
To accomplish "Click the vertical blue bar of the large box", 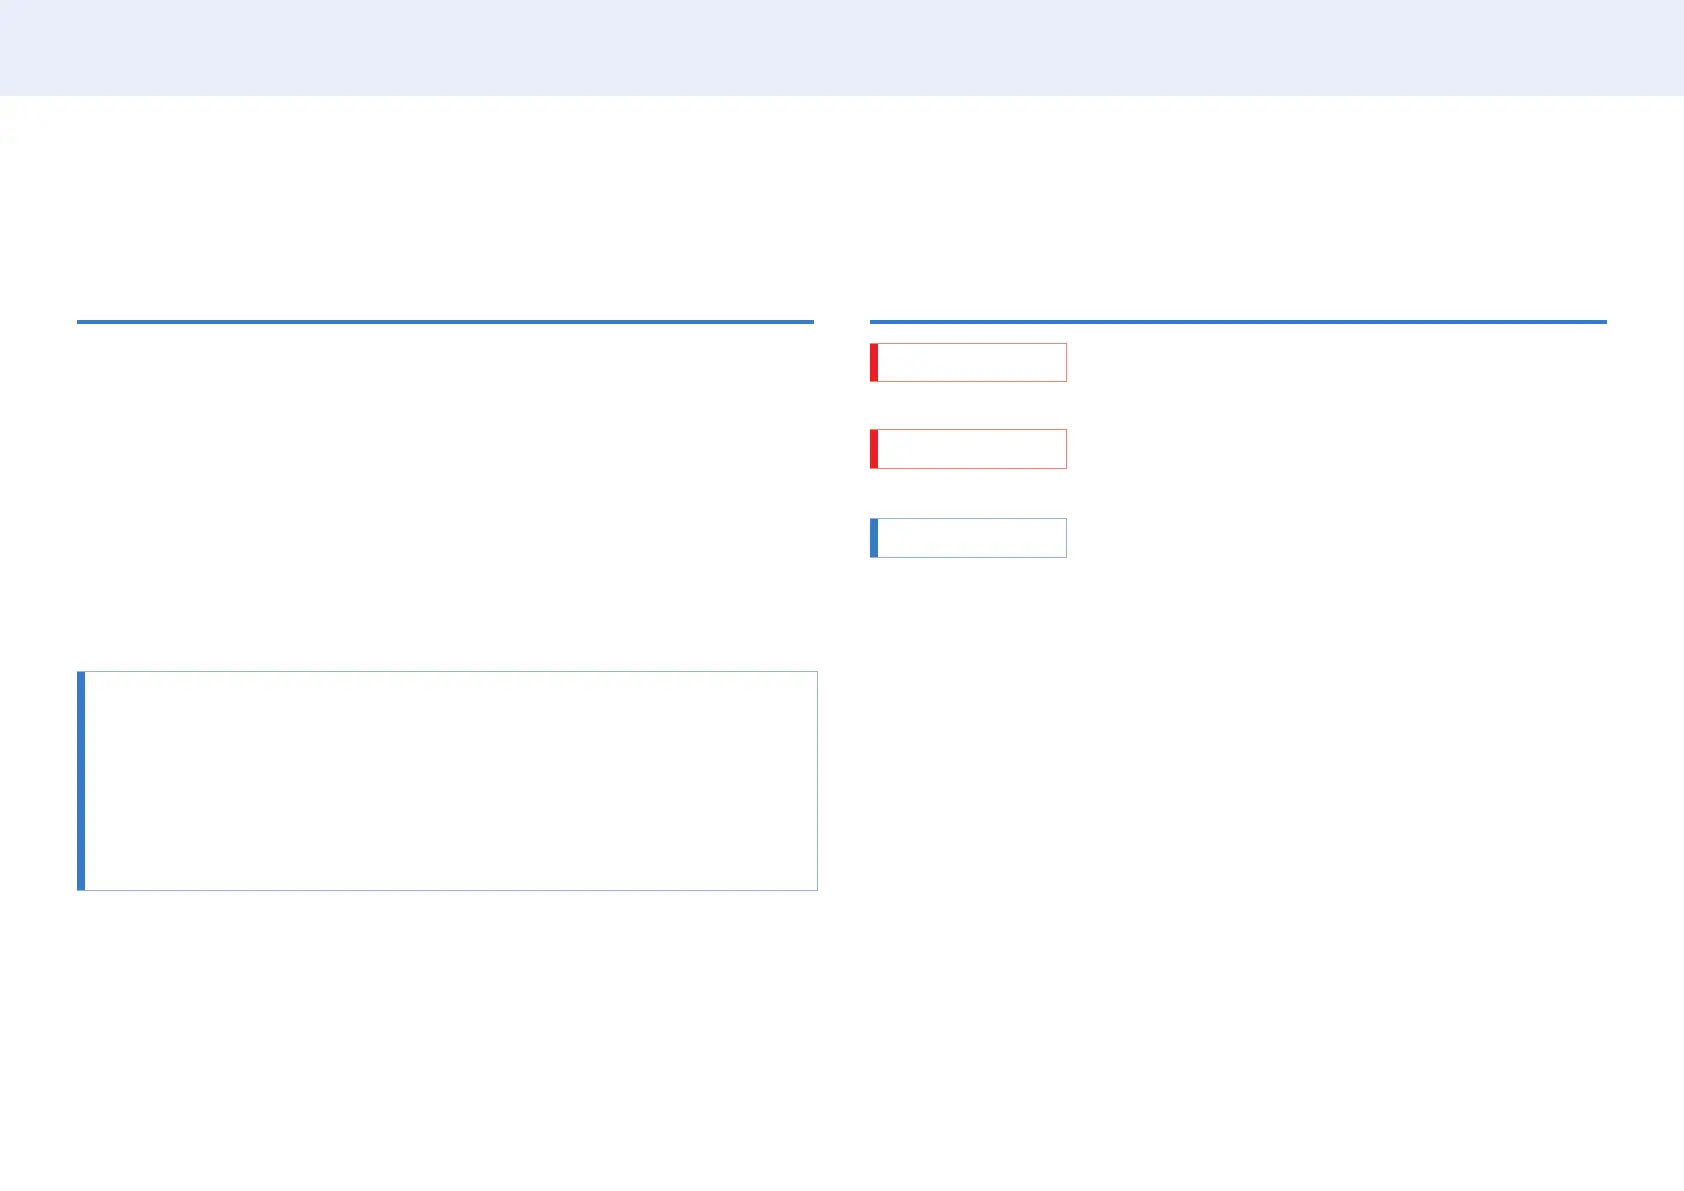I will [x=81, y=780].
